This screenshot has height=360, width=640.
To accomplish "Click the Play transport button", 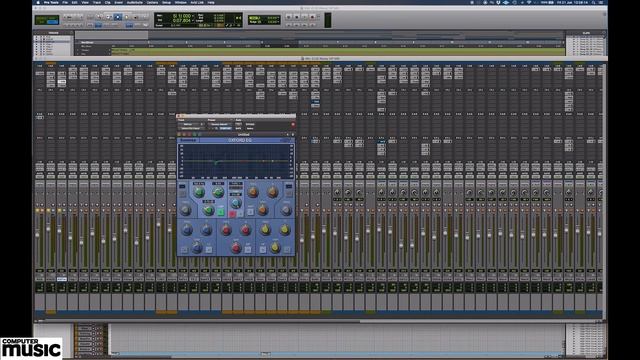I will tap(304, 17).
